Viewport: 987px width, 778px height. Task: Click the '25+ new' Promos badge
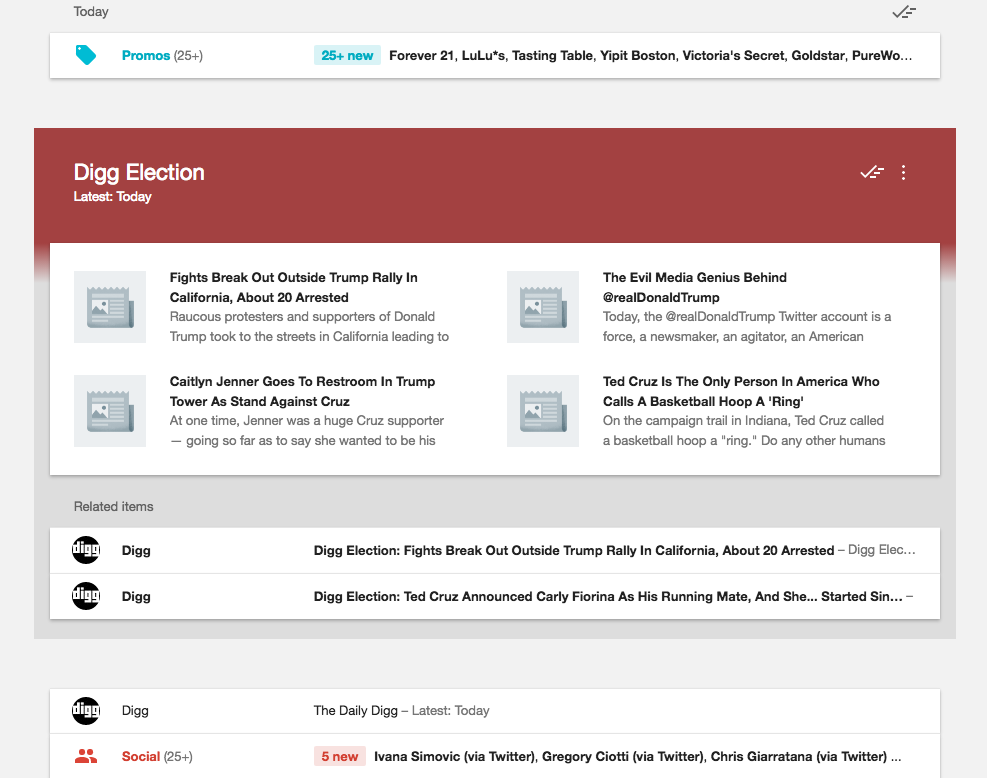click(347, 55)
